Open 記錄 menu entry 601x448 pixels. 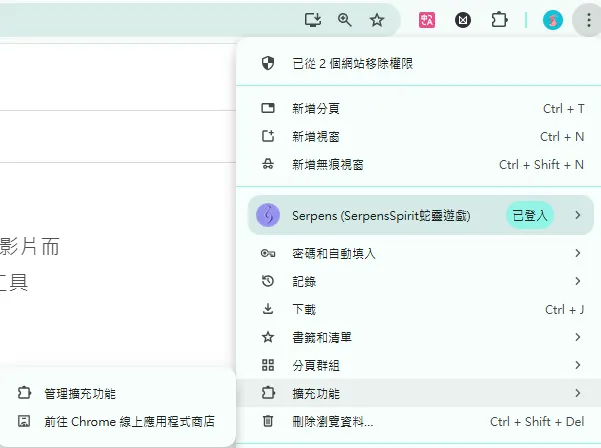pyautogui.click(x=419, y=281)
